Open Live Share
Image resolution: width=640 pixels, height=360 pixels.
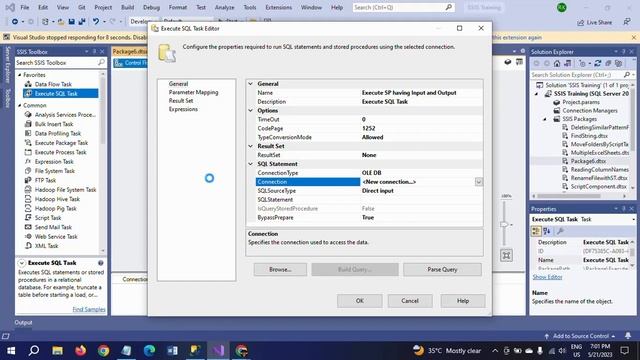[x=594, y=22]
